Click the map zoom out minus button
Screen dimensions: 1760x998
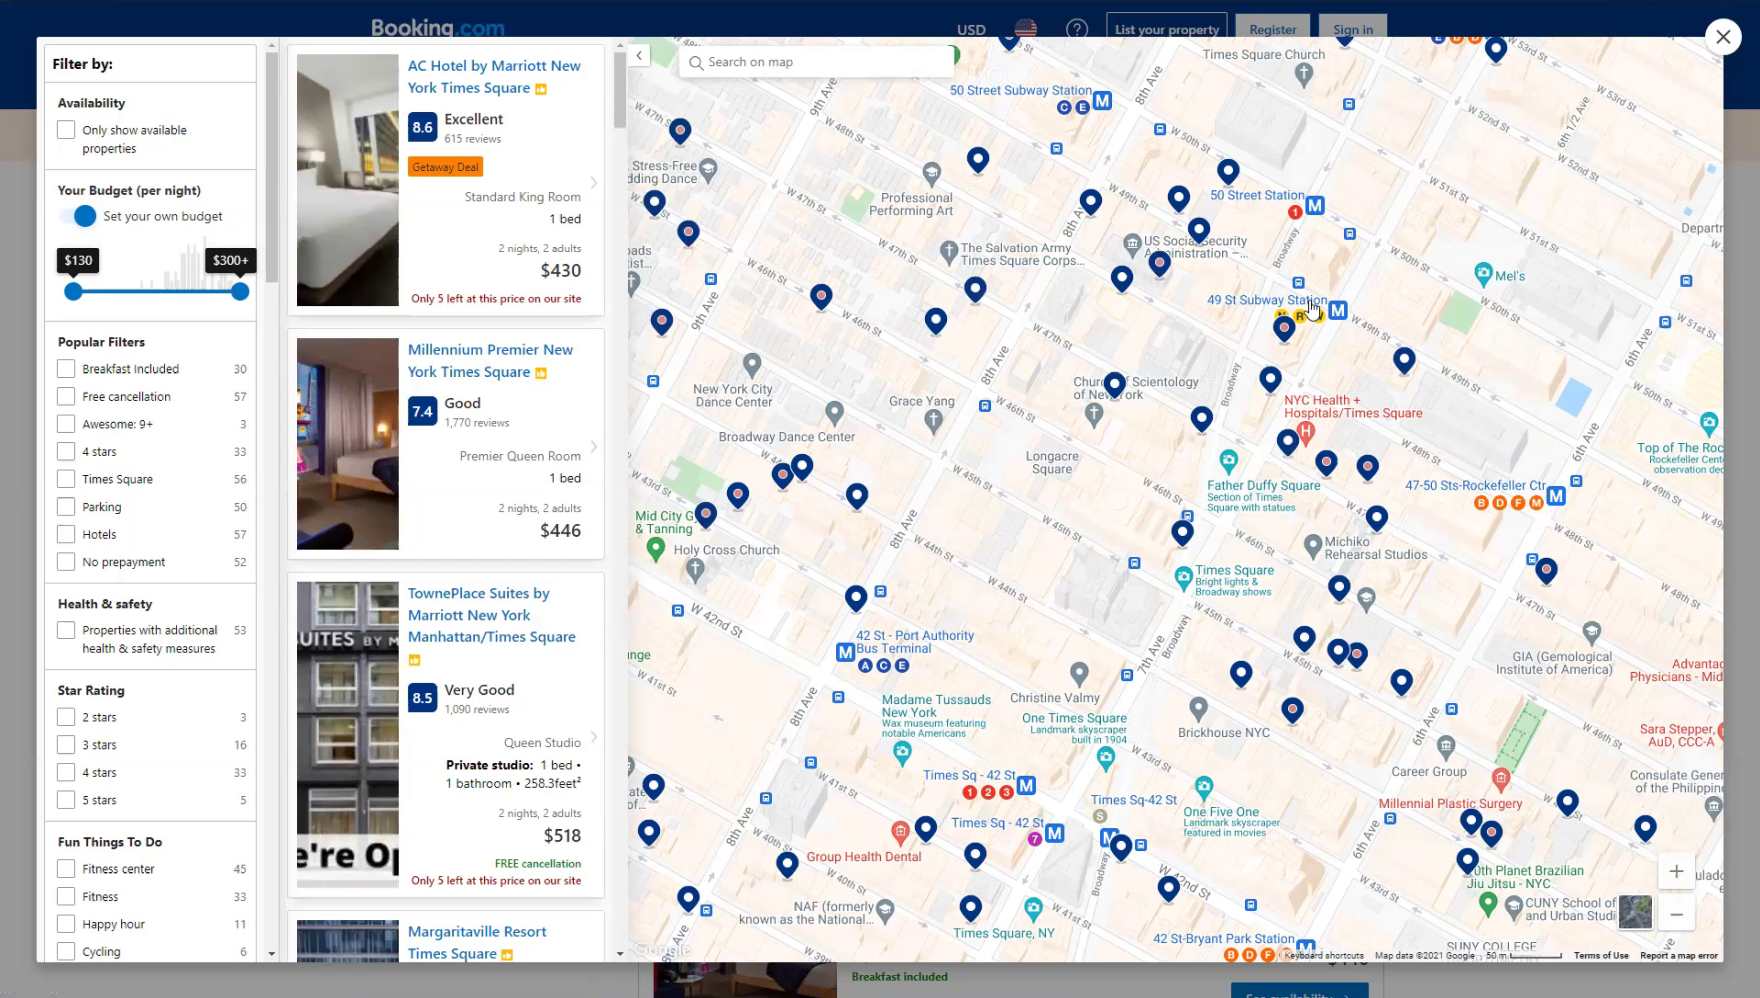tap(1676, 914)
